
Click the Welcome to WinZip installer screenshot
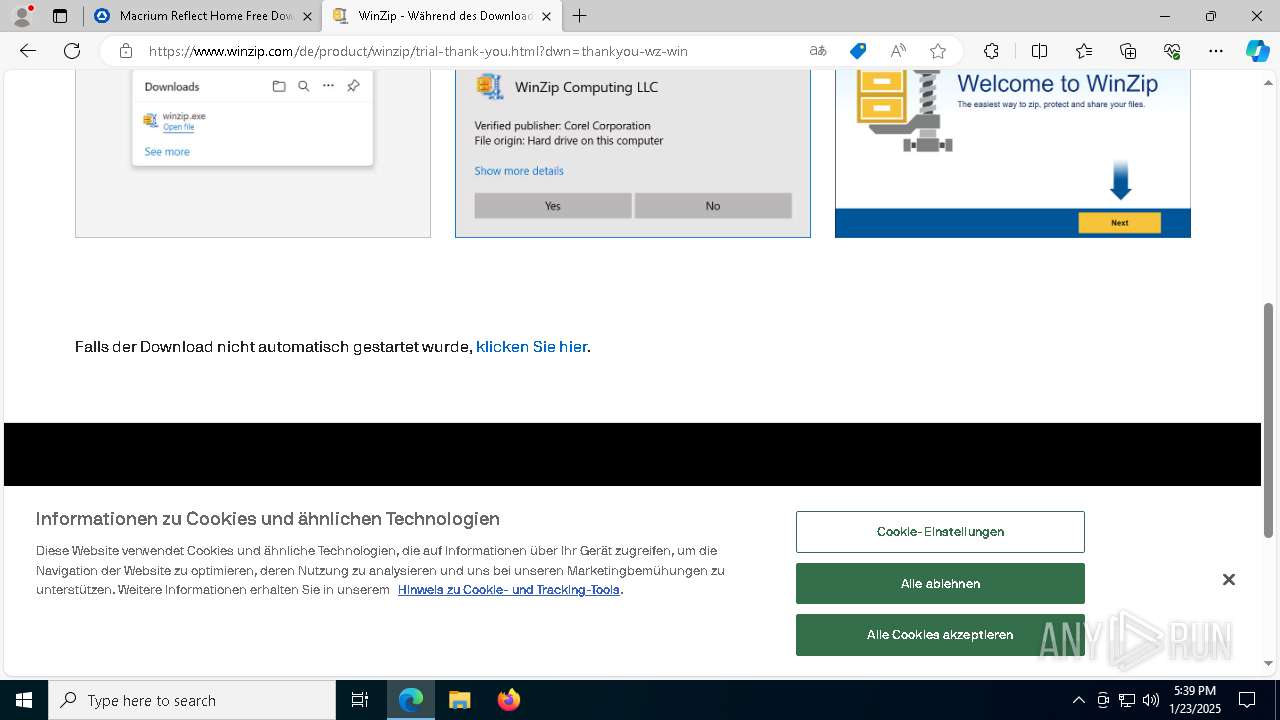point(1013,153)
